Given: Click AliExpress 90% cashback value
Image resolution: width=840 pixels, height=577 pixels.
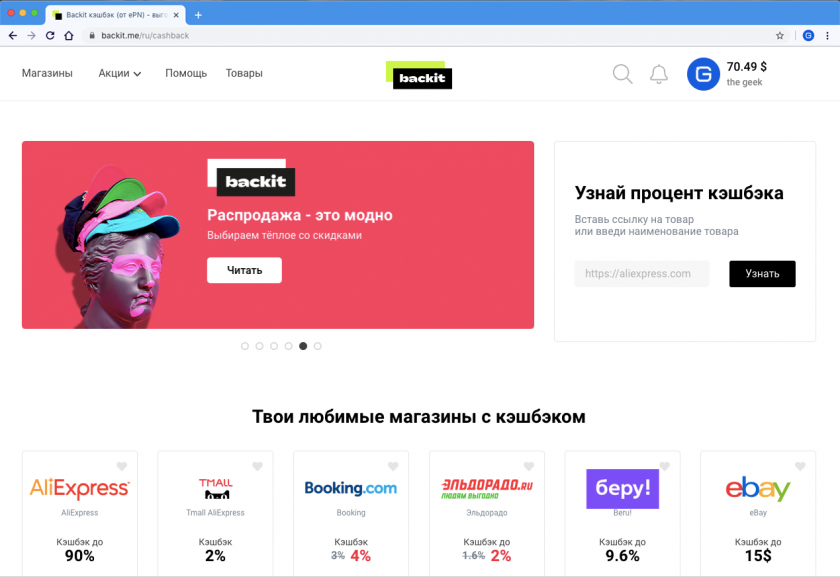Looking at the screenshot, I should (79, 556).
